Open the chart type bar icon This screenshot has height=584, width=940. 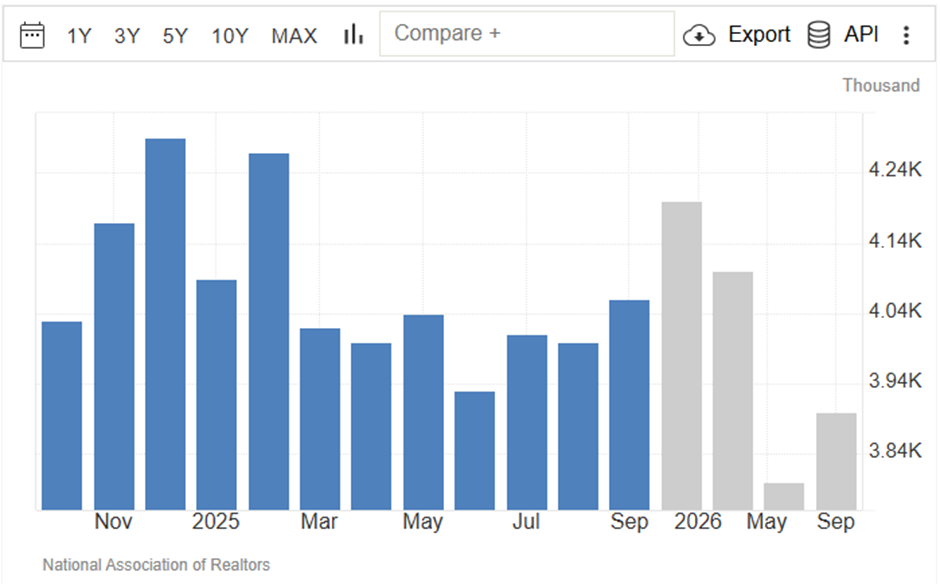point(353,34)
